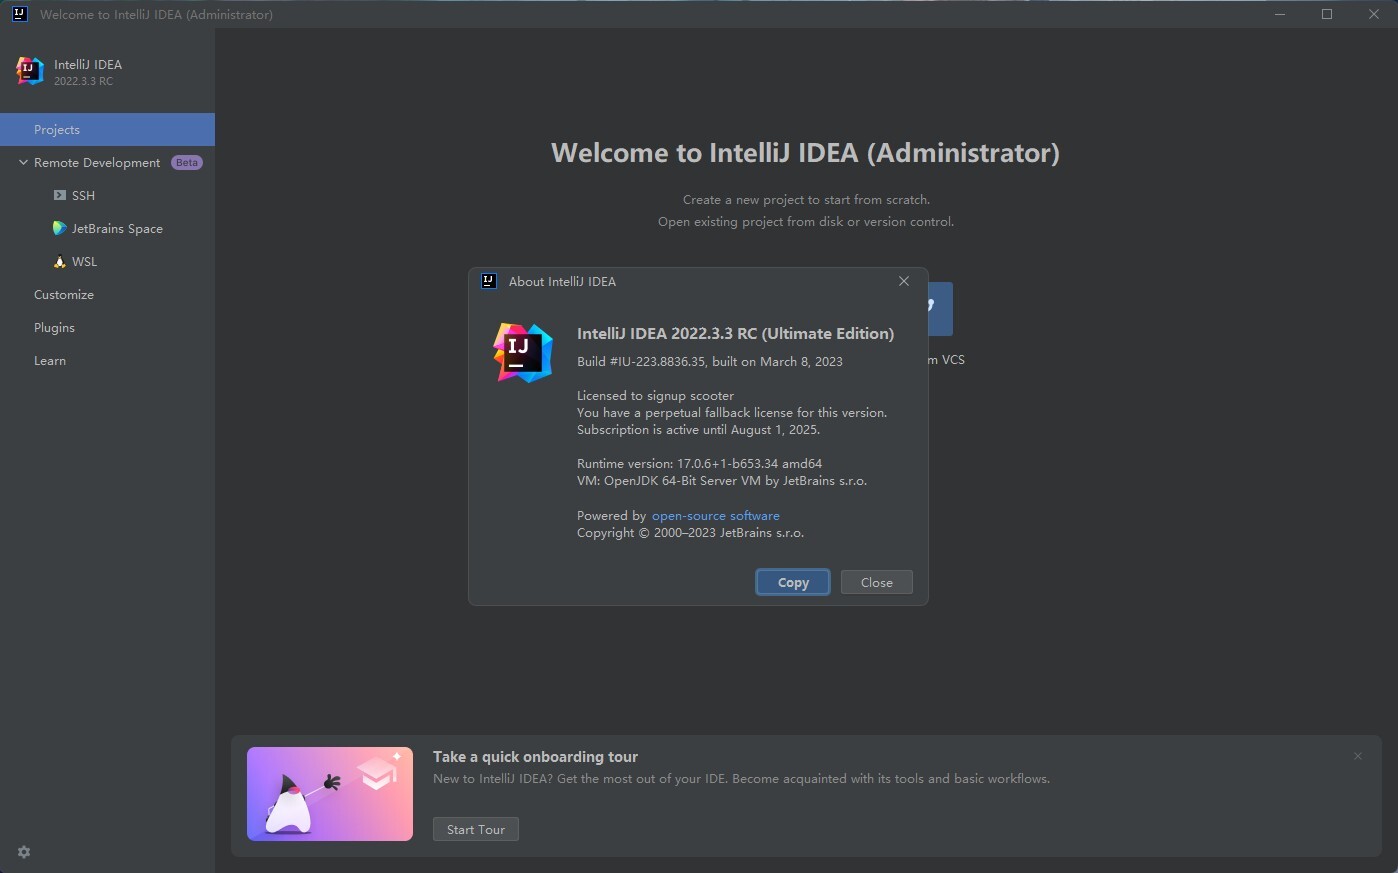Click the Build #IU-223.8836.35 text line
The width and height of the screenshot is (1398, 873).
710,362
